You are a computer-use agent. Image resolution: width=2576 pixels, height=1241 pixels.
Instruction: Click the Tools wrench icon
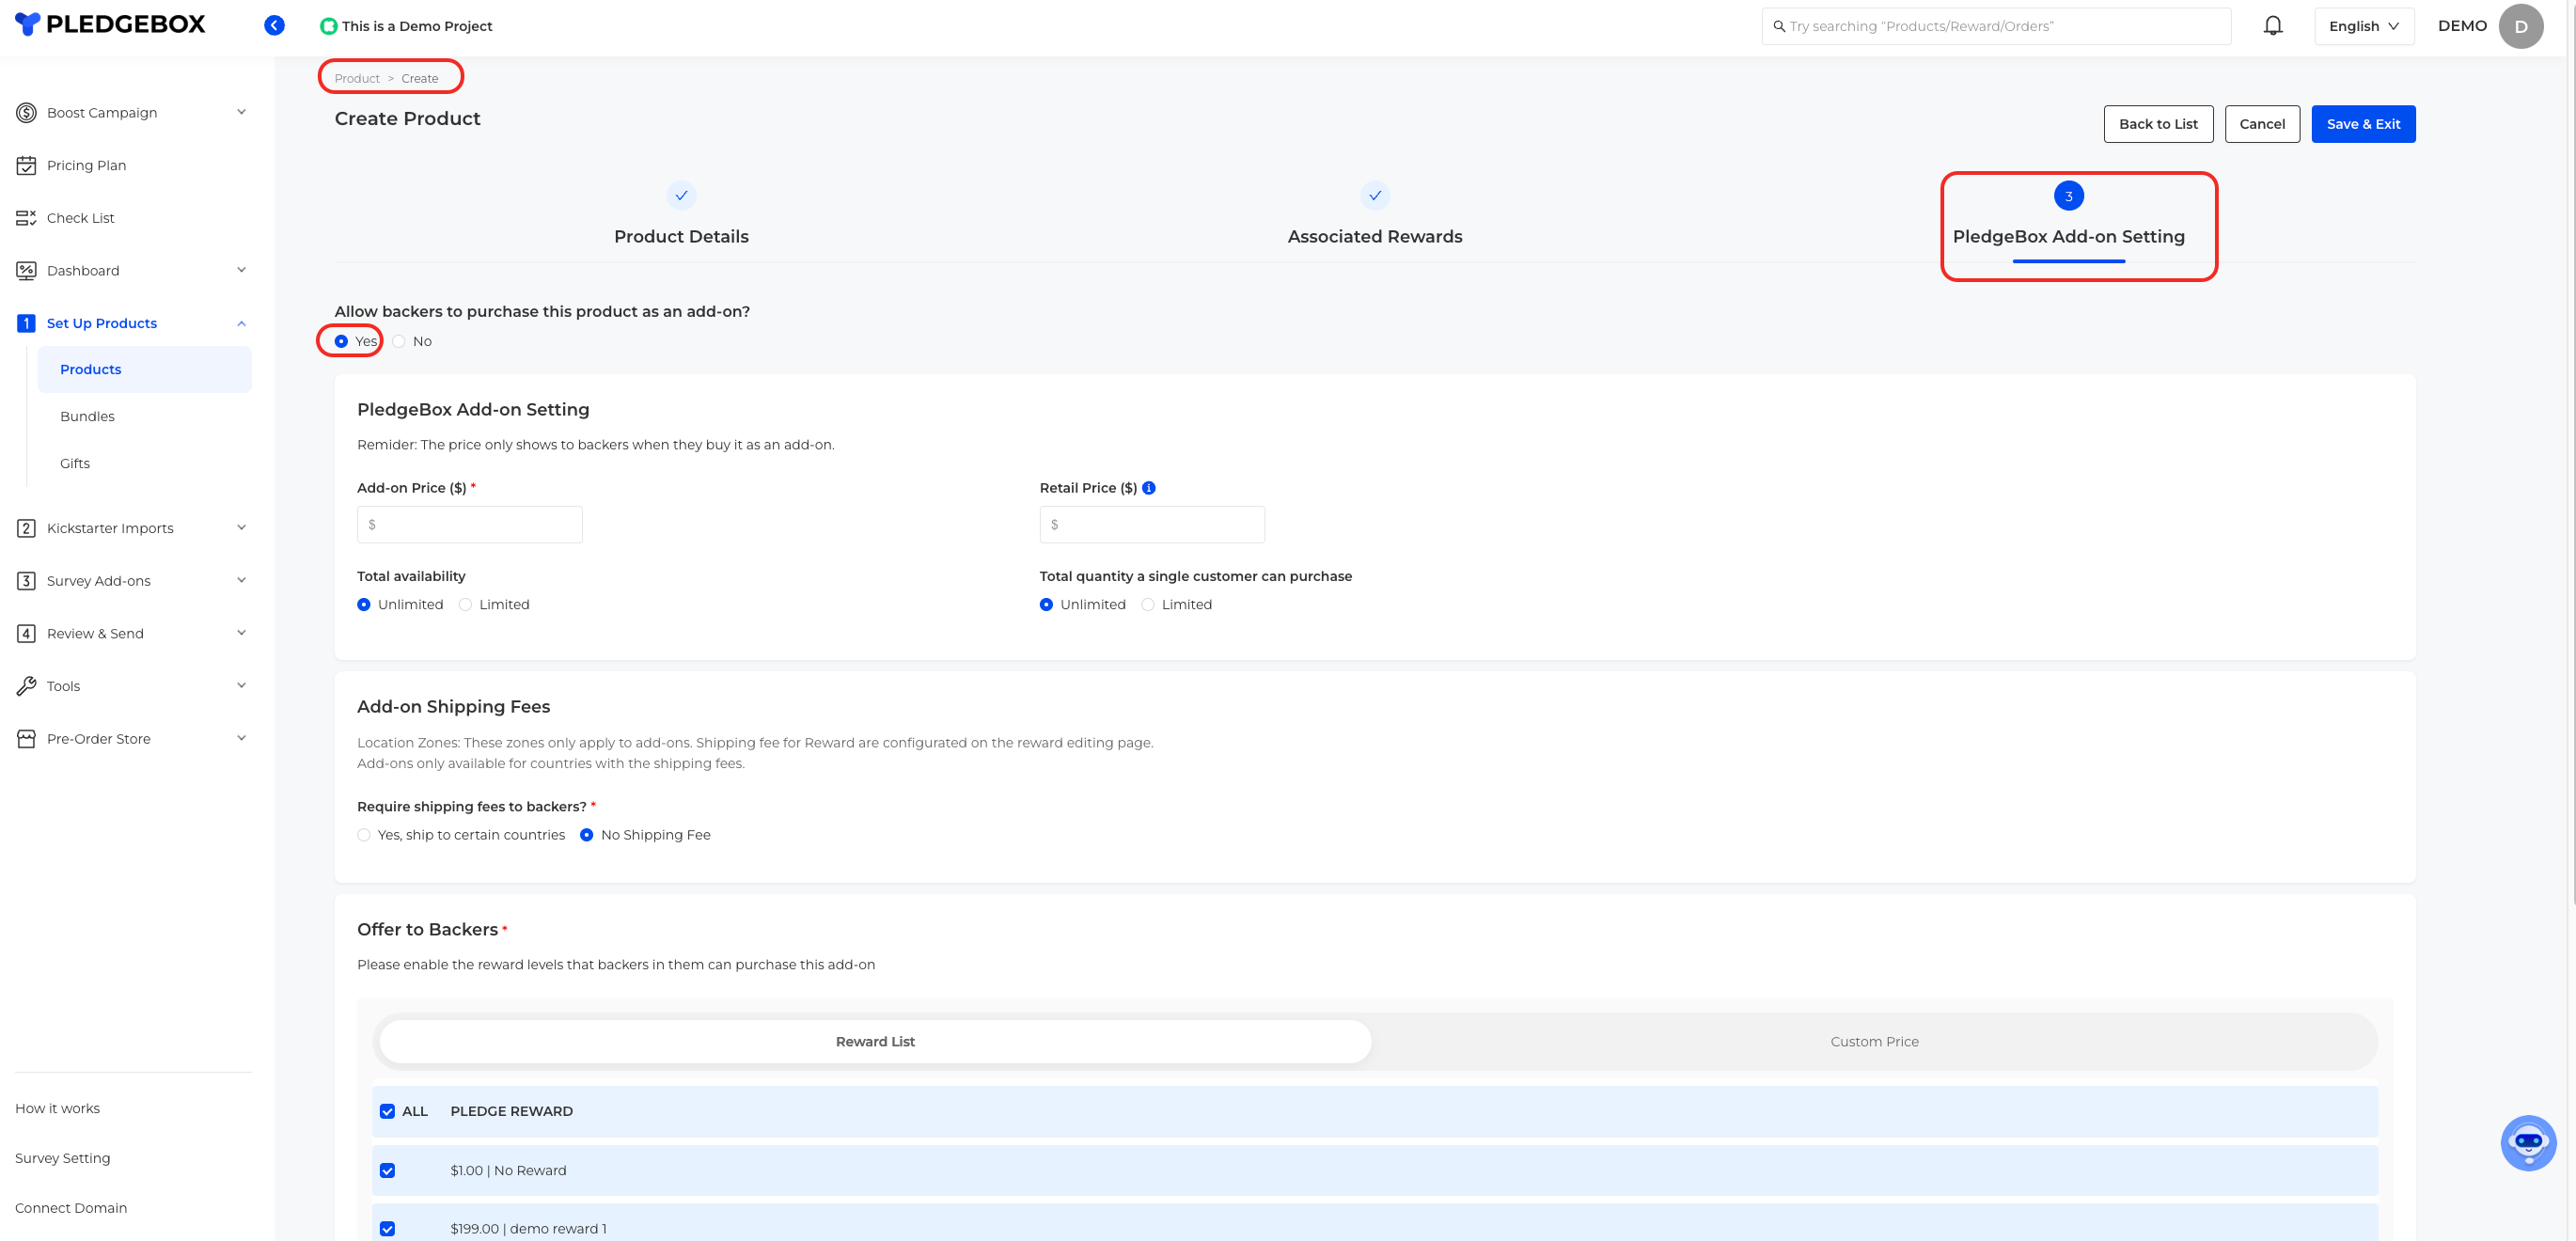click(26, 686)
